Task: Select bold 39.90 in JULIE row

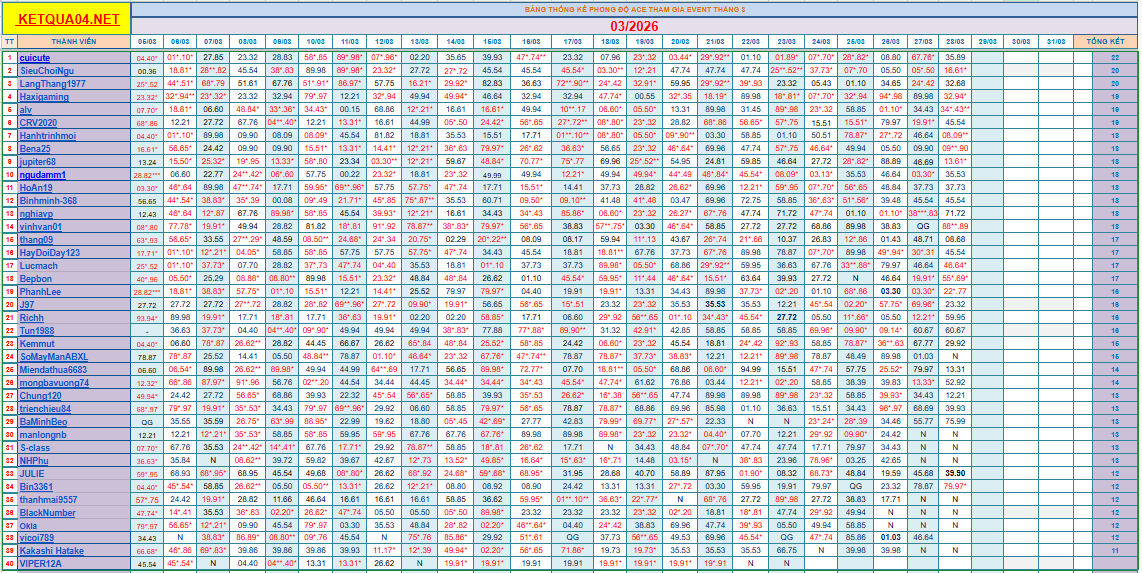Action: coord(956,474)
